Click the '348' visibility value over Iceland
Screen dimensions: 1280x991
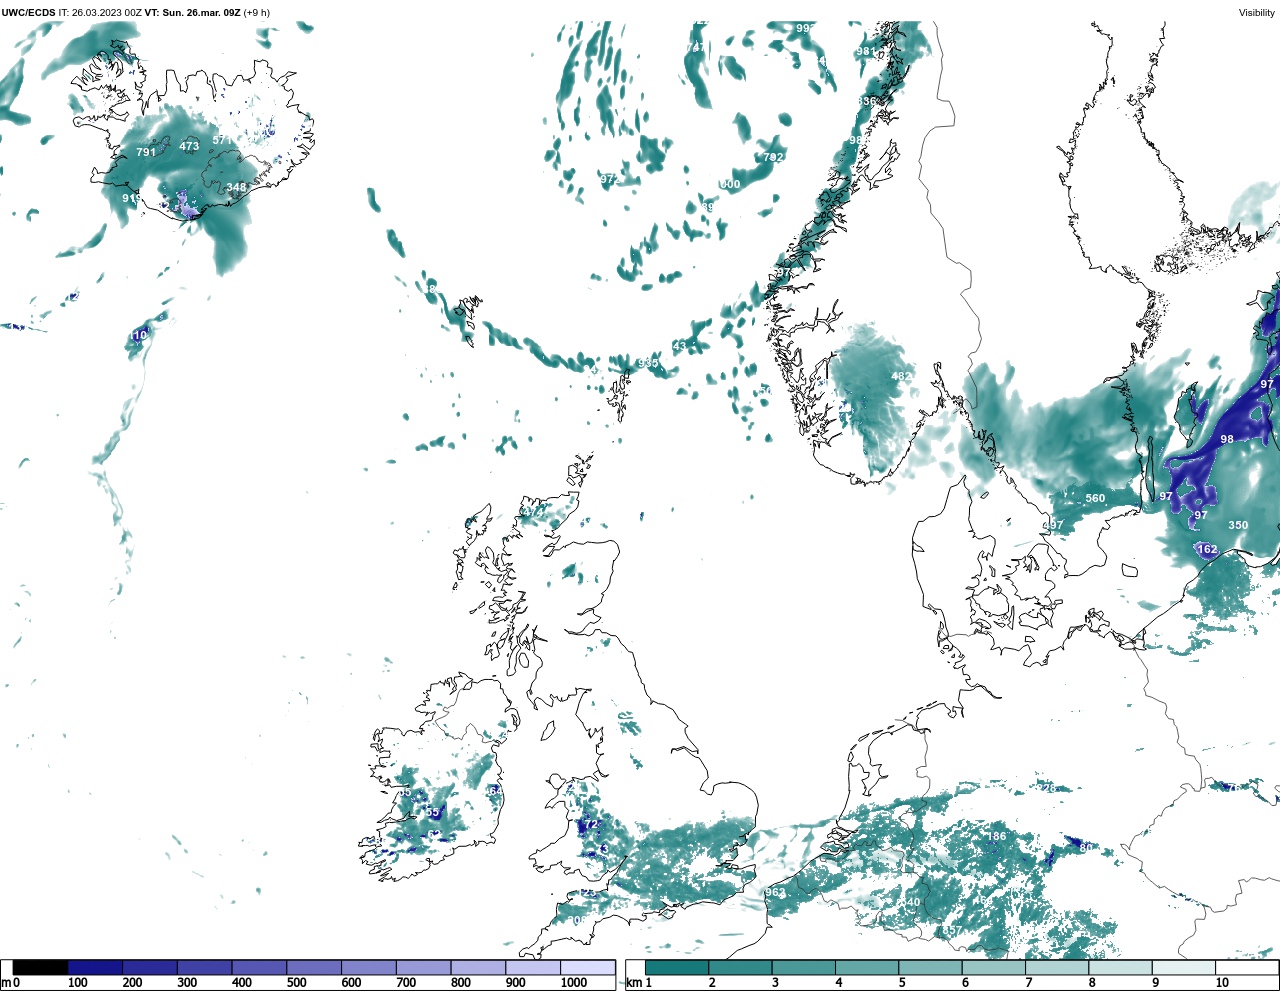point(236,187)
